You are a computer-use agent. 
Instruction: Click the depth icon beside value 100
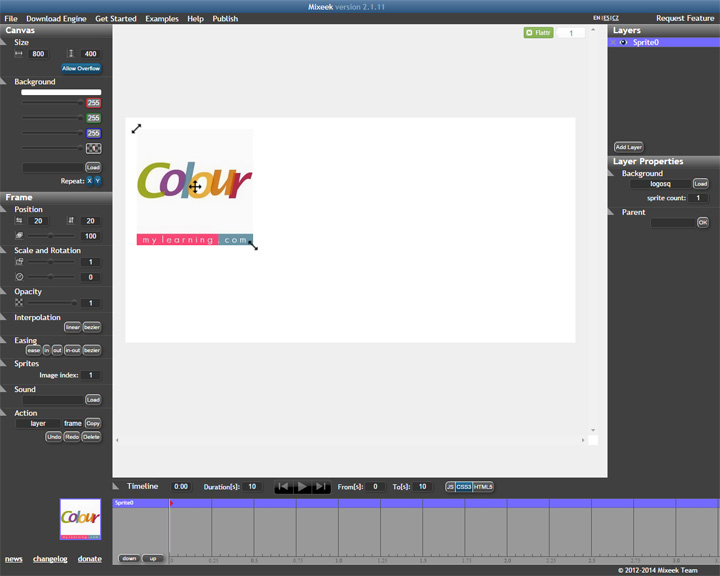(x=19, y=235)
